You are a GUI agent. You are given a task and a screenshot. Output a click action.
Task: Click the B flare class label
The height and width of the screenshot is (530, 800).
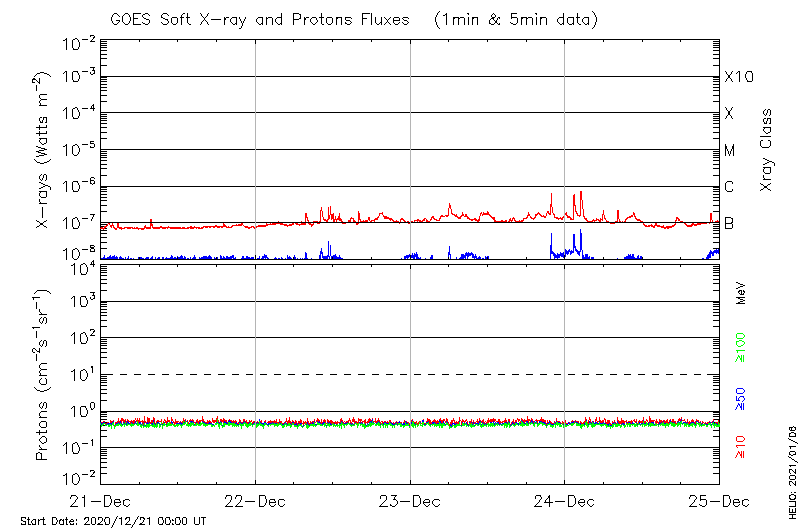coord(729,224)
